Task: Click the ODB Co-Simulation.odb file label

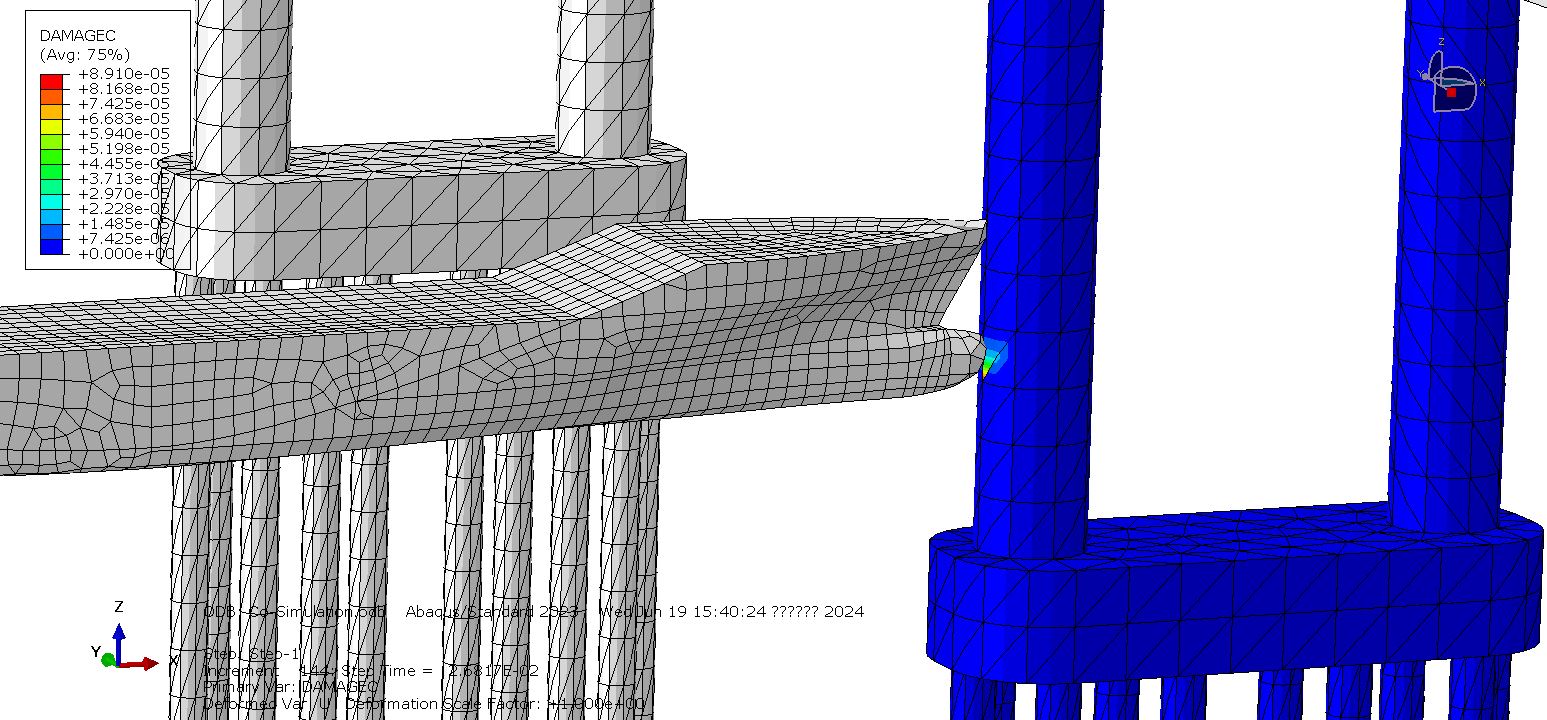Action: pos(293,611)
